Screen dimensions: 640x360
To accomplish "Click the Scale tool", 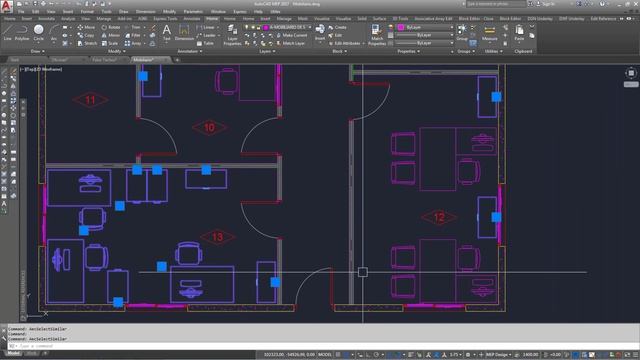I will click(110, 43).
